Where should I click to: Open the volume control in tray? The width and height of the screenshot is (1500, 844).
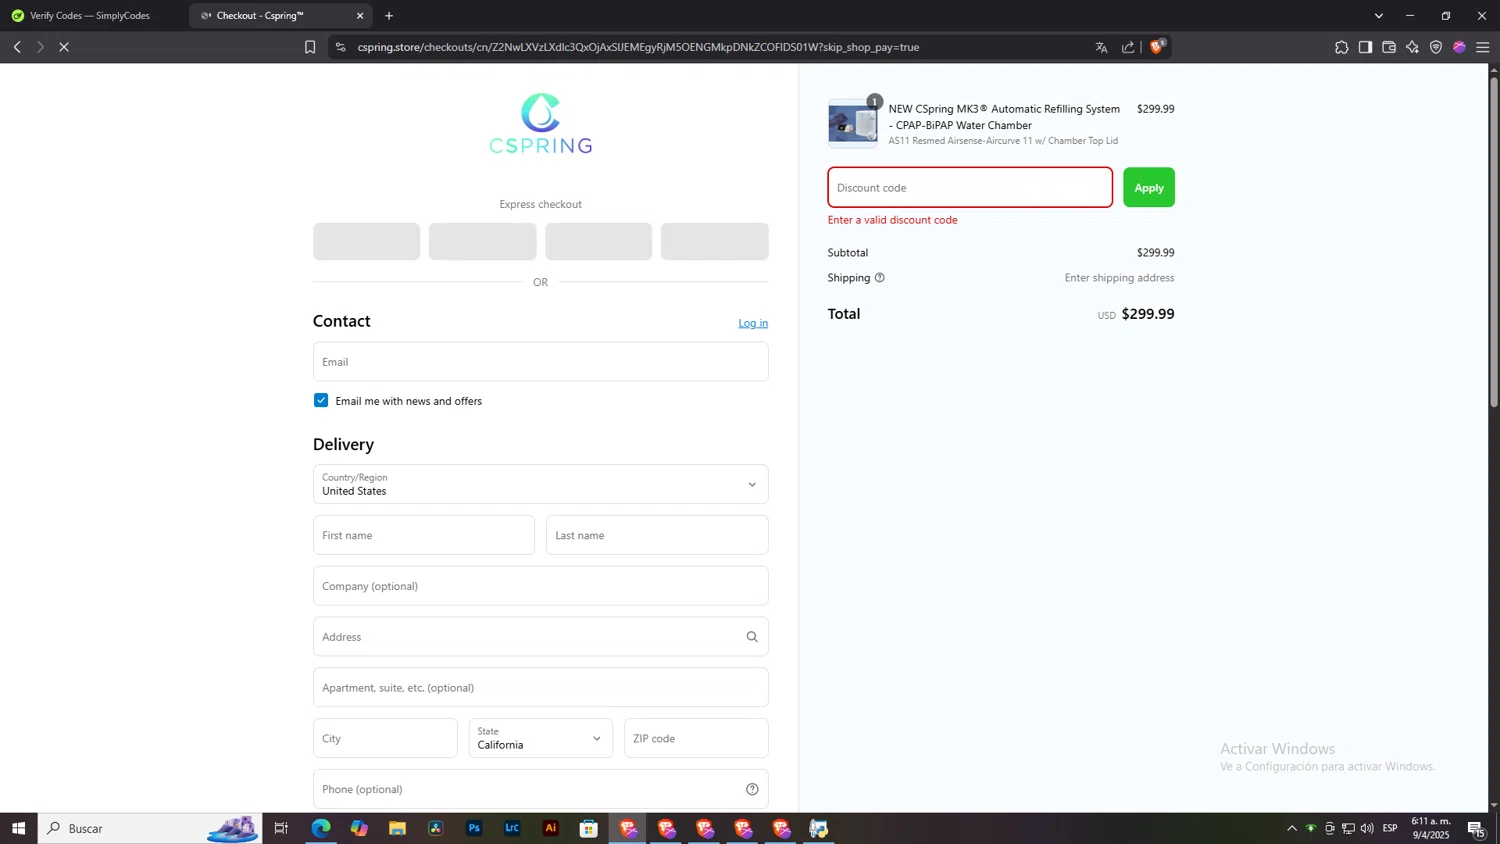point(1367,828)
